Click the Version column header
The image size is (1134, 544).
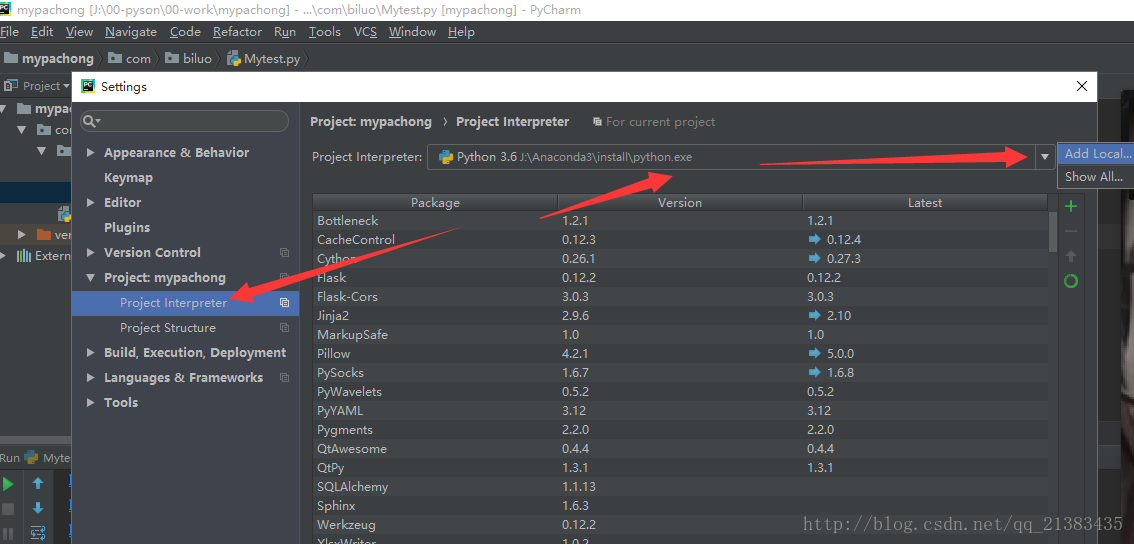(680, 203)
